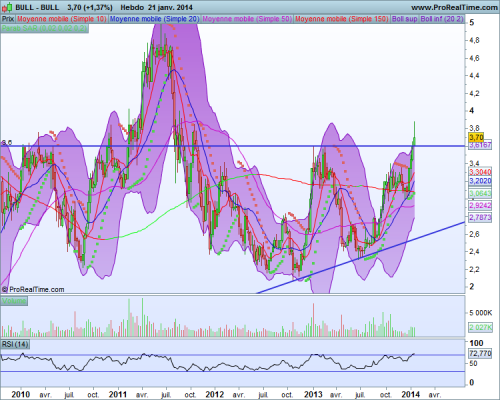
Task: Select the 3,6167 Bollinger value tag
Action: point(480,145)
